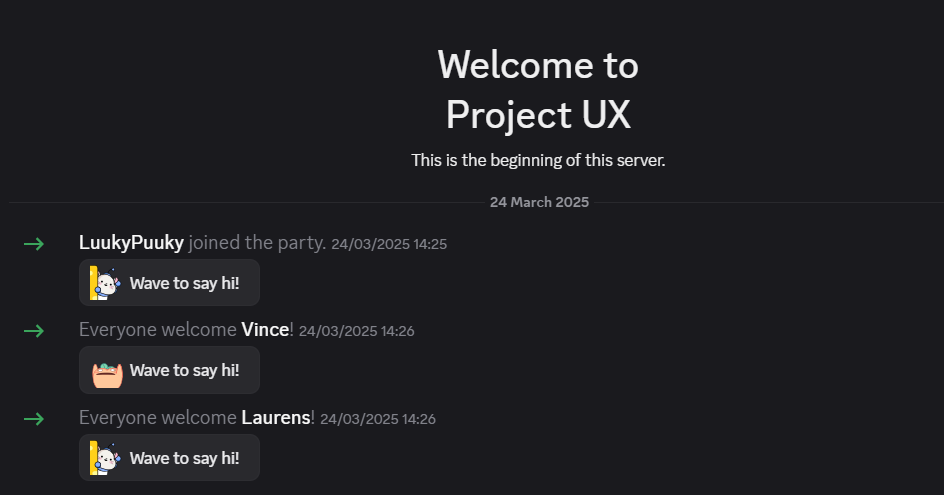Click the "24 March 2025" date divider
This screenshot has height=495, width=944.
(539, 202)
